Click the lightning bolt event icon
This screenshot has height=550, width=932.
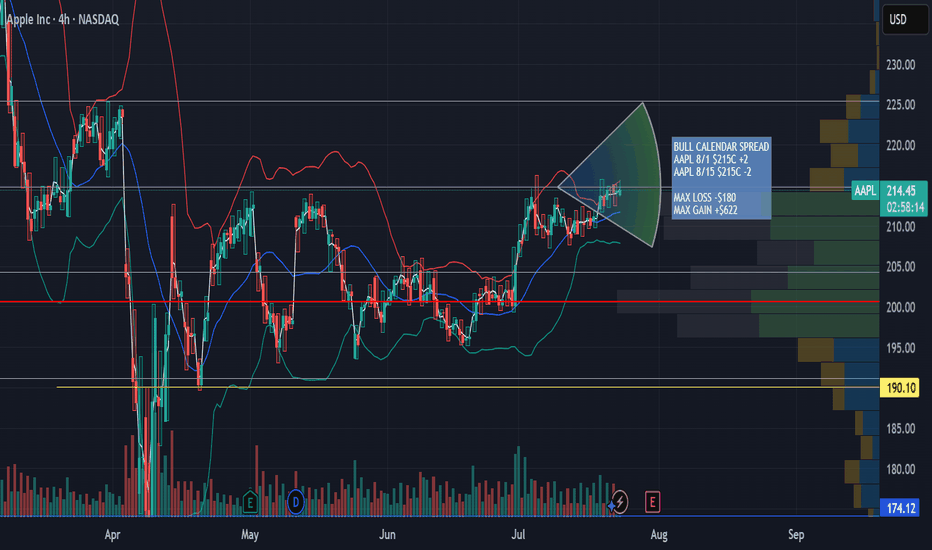pyautogui.click(x=619, y=502)
